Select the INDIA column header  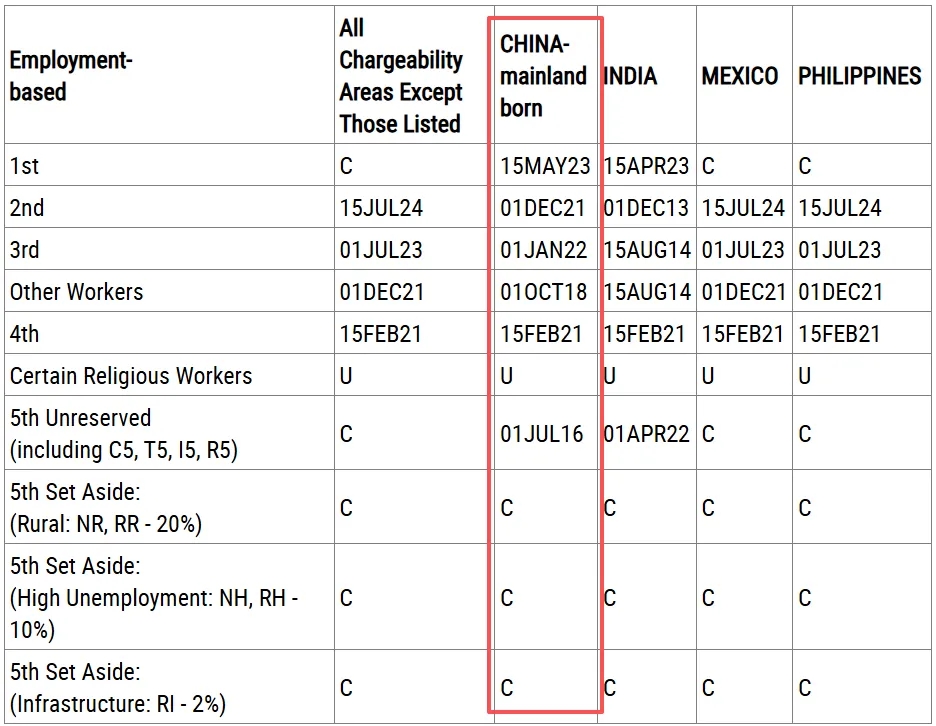point(631,76)
